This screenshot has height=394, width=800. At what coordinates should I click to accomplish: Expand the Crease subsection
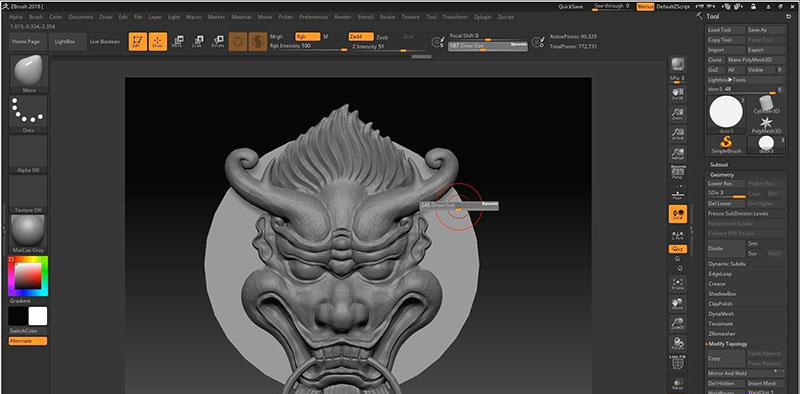(x=717, y=284)
